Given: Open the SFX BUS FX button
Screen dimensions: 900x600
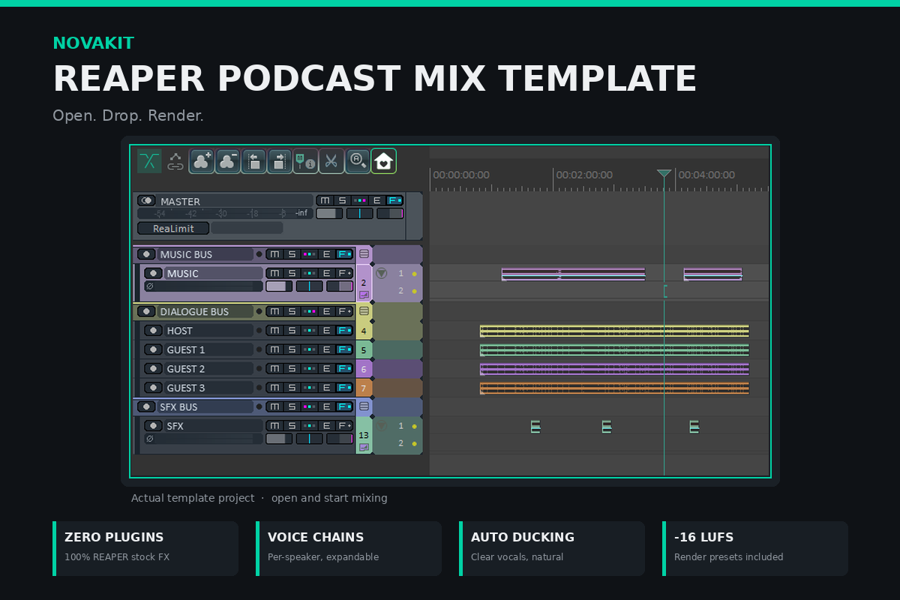Looking at the screenshot, I should (x=344, y=407).
